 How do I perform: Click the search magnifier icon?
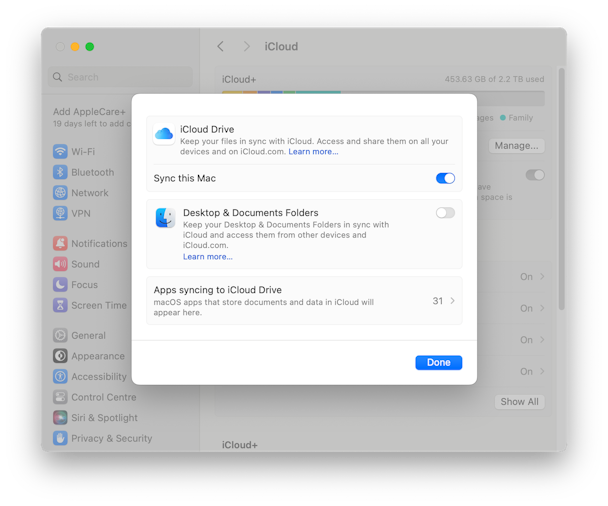pos(57,77)
